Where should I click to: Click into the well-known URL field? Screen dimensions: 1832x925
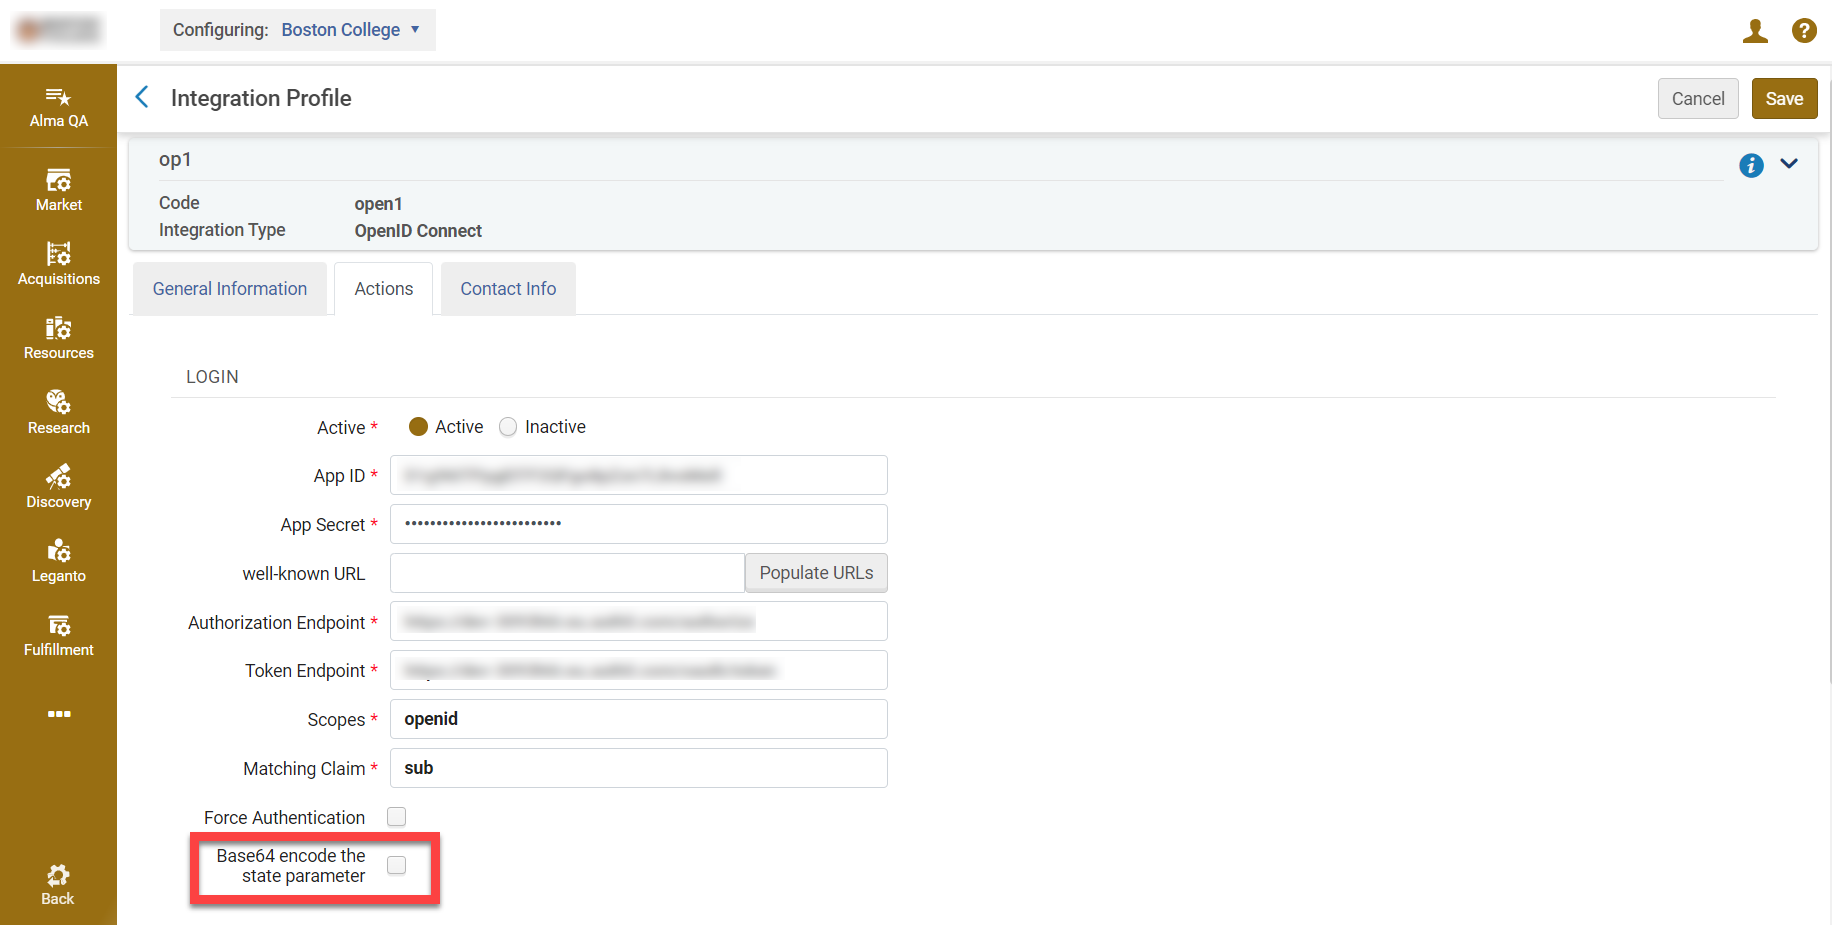(x=567, y=573)
